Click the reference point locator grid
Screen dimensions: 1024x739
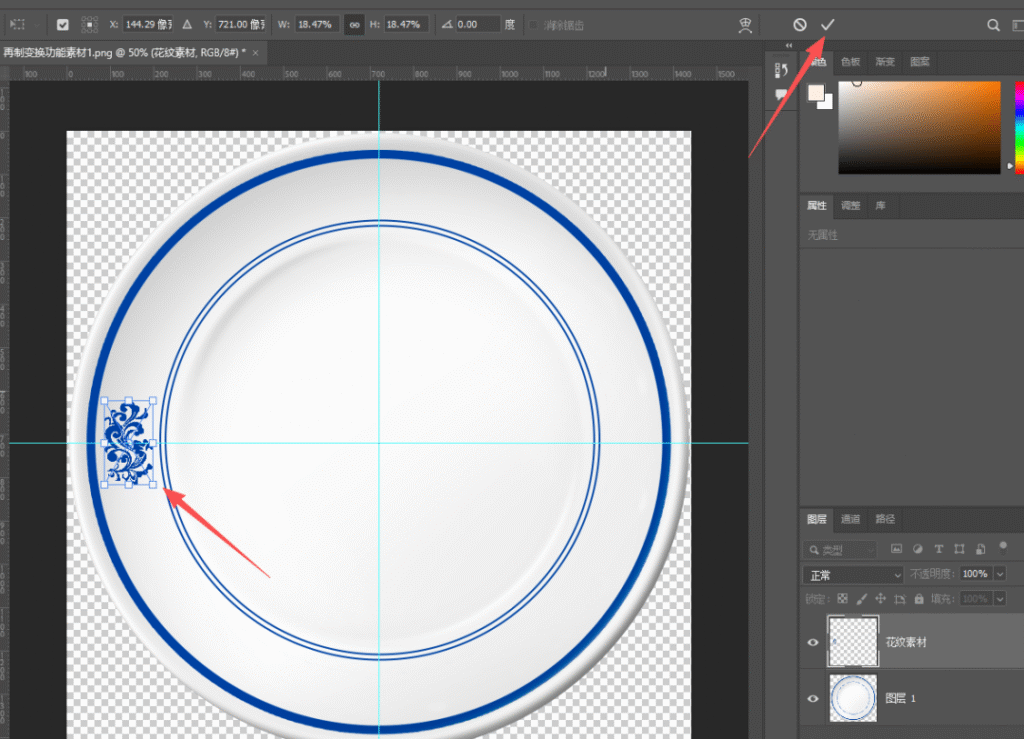pyautogui.click(x=89, y=25)
